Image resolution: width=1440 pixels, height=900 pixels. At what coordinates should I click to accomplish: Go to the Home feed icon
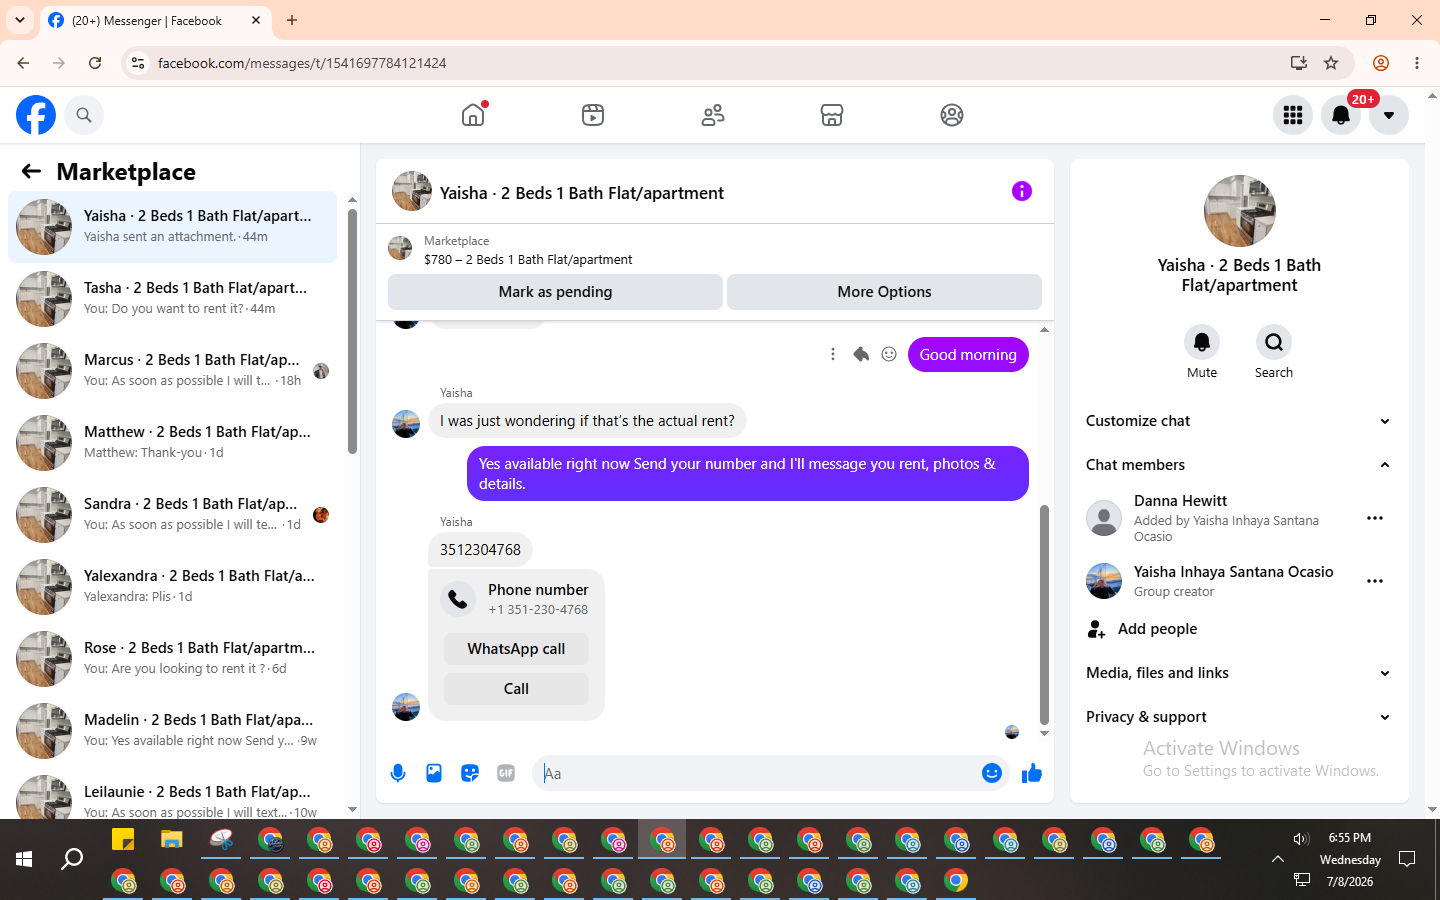pos(473,115)
